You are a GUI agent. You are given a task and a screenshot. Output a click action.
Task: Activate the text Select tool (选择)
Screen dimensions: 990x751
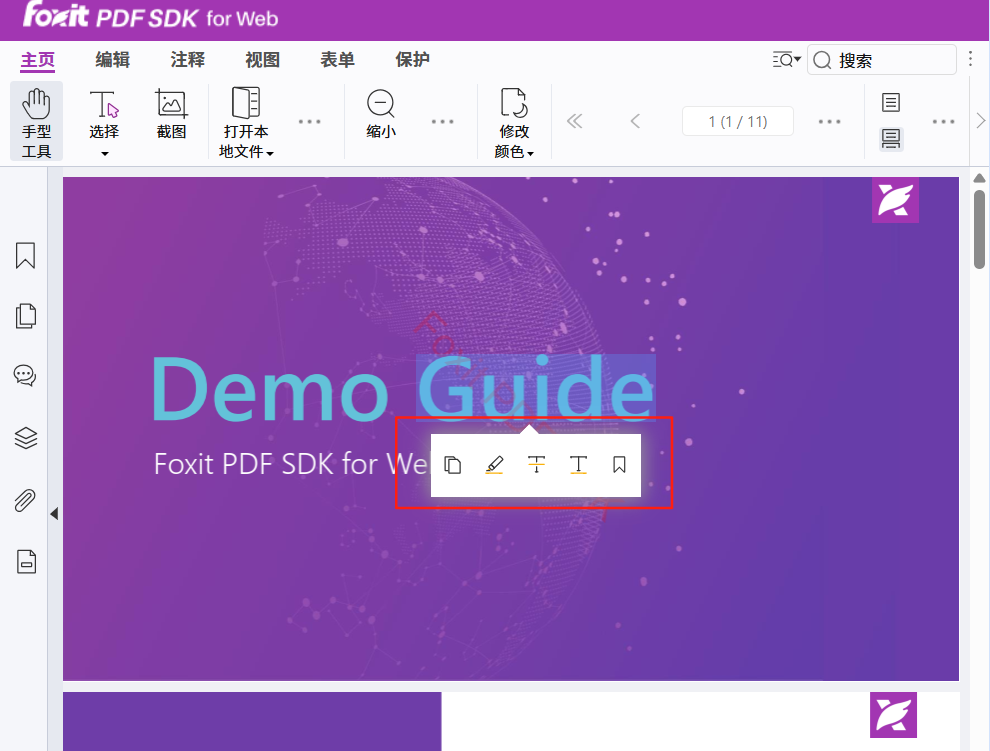104,115
